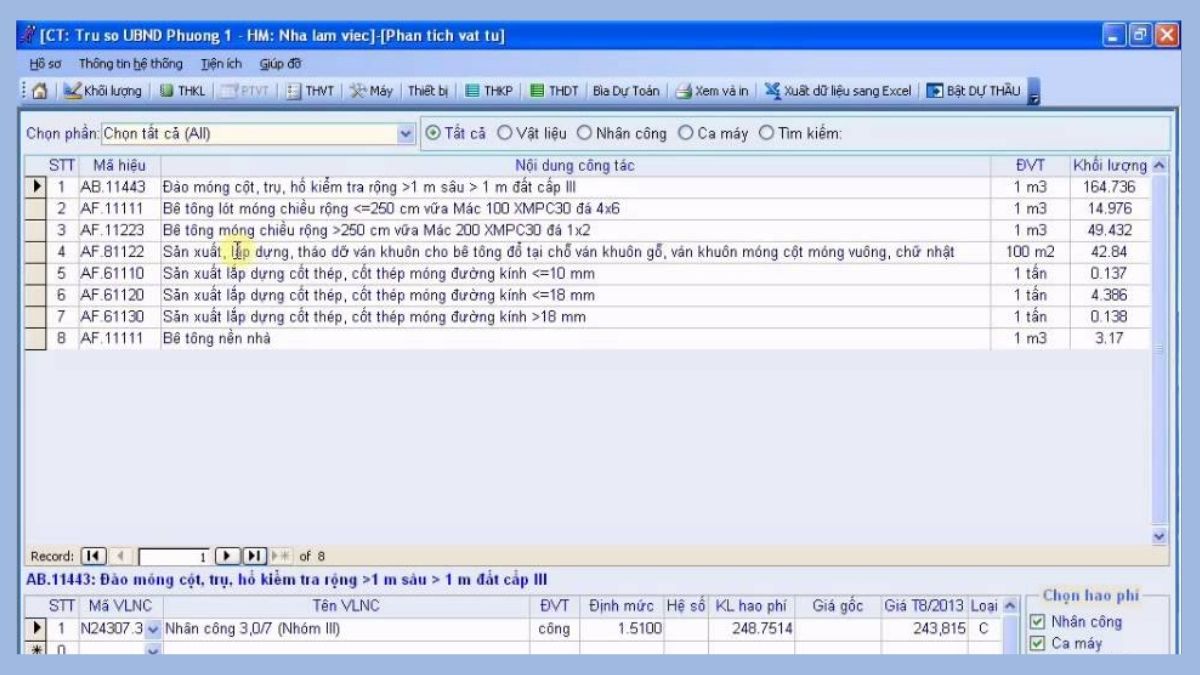Click the Nhân công 3,0/7 (Nhóm III) cell
Screen dimensions: 1200x675
[345, 629]
